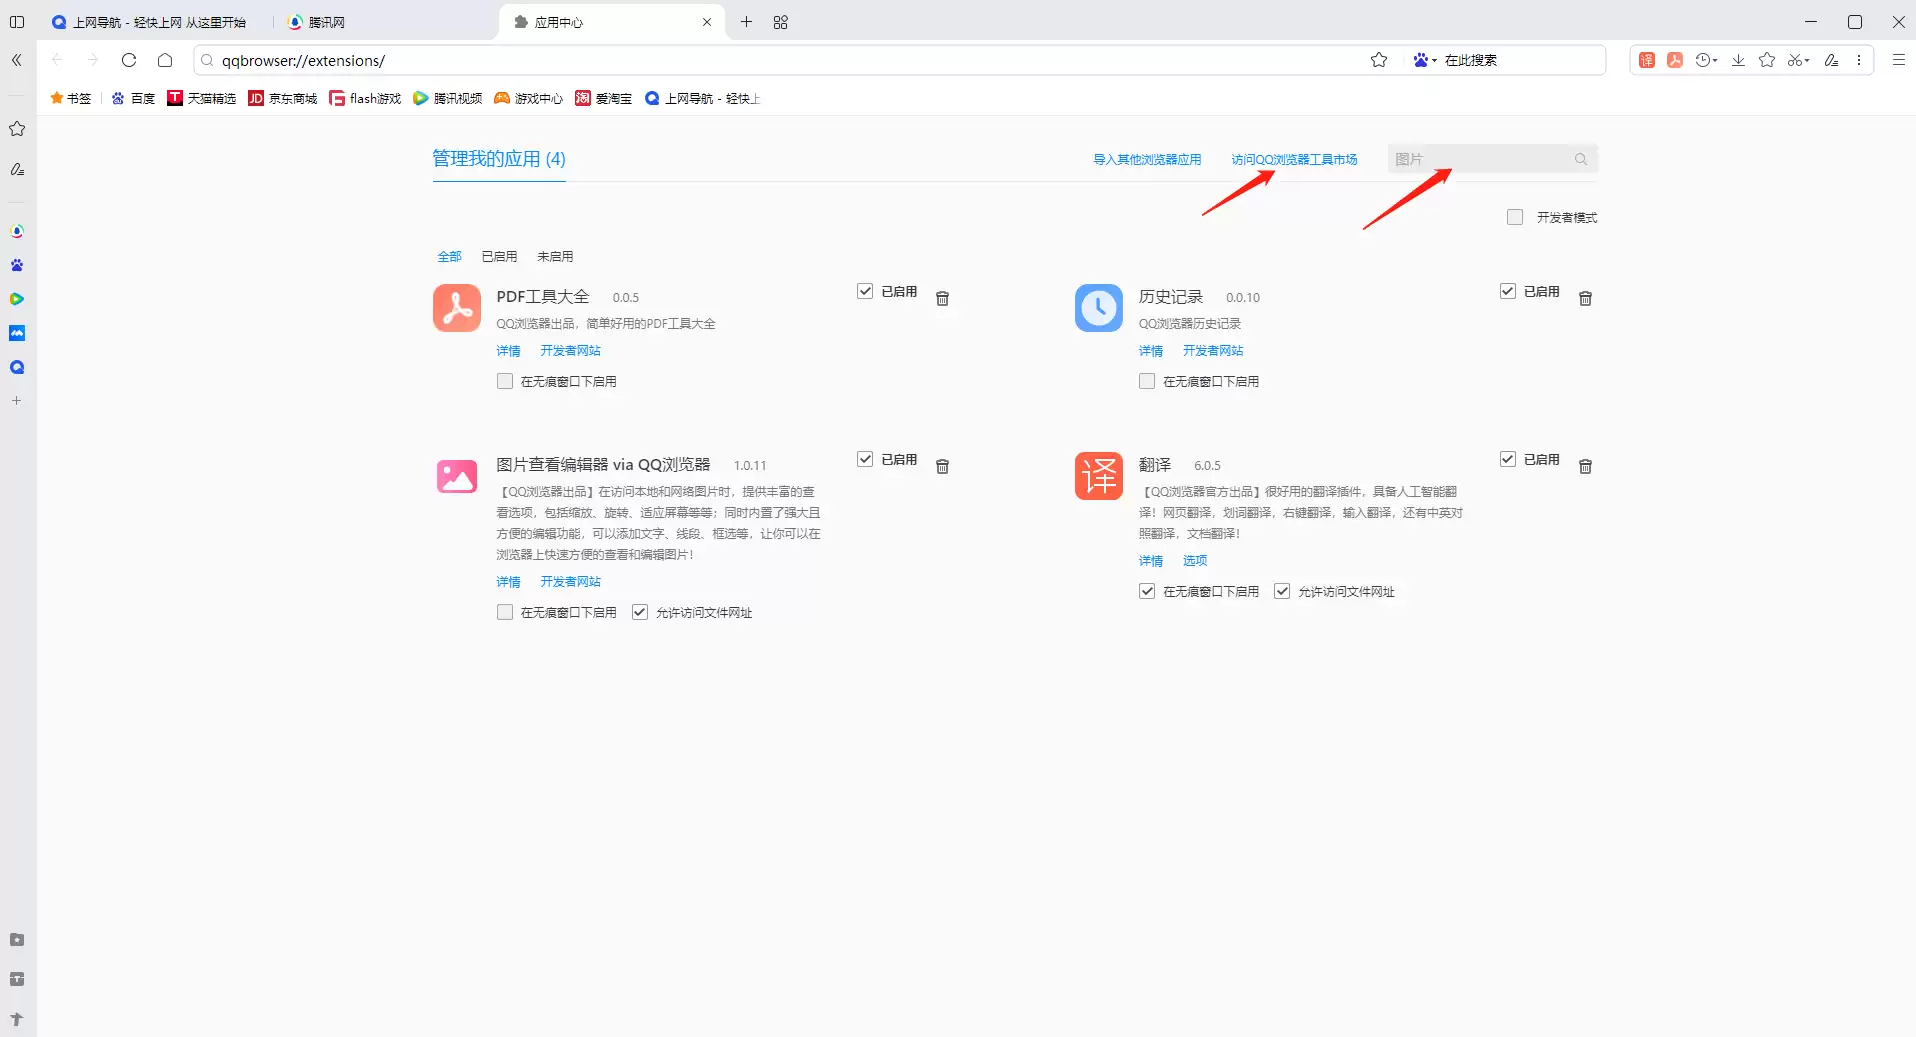Open the 百度 bookmark
Image resolution: width=1916 pixels, height=1037 pixels.
tap(133, 98)
